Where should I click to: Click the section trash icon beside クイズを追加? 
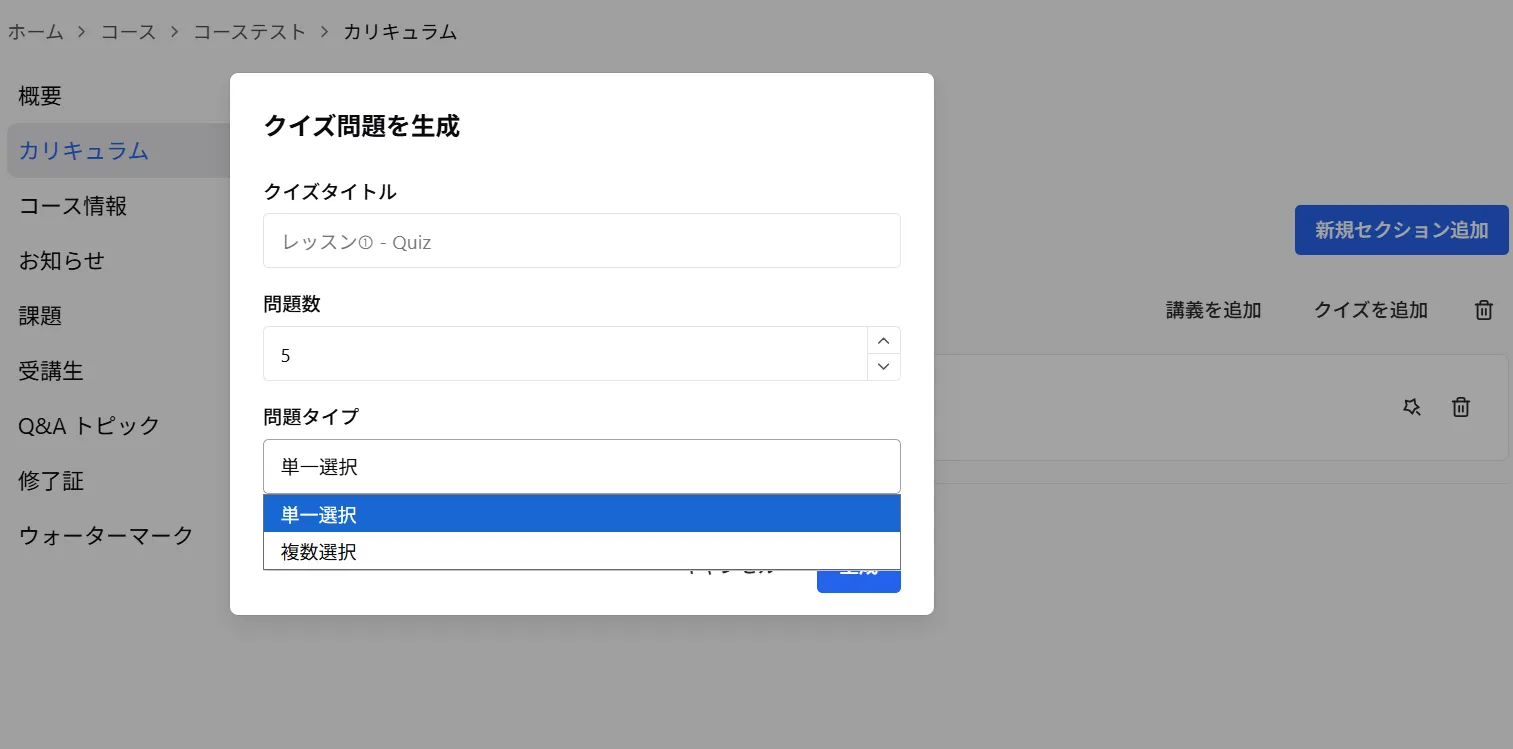(1484, 310)
